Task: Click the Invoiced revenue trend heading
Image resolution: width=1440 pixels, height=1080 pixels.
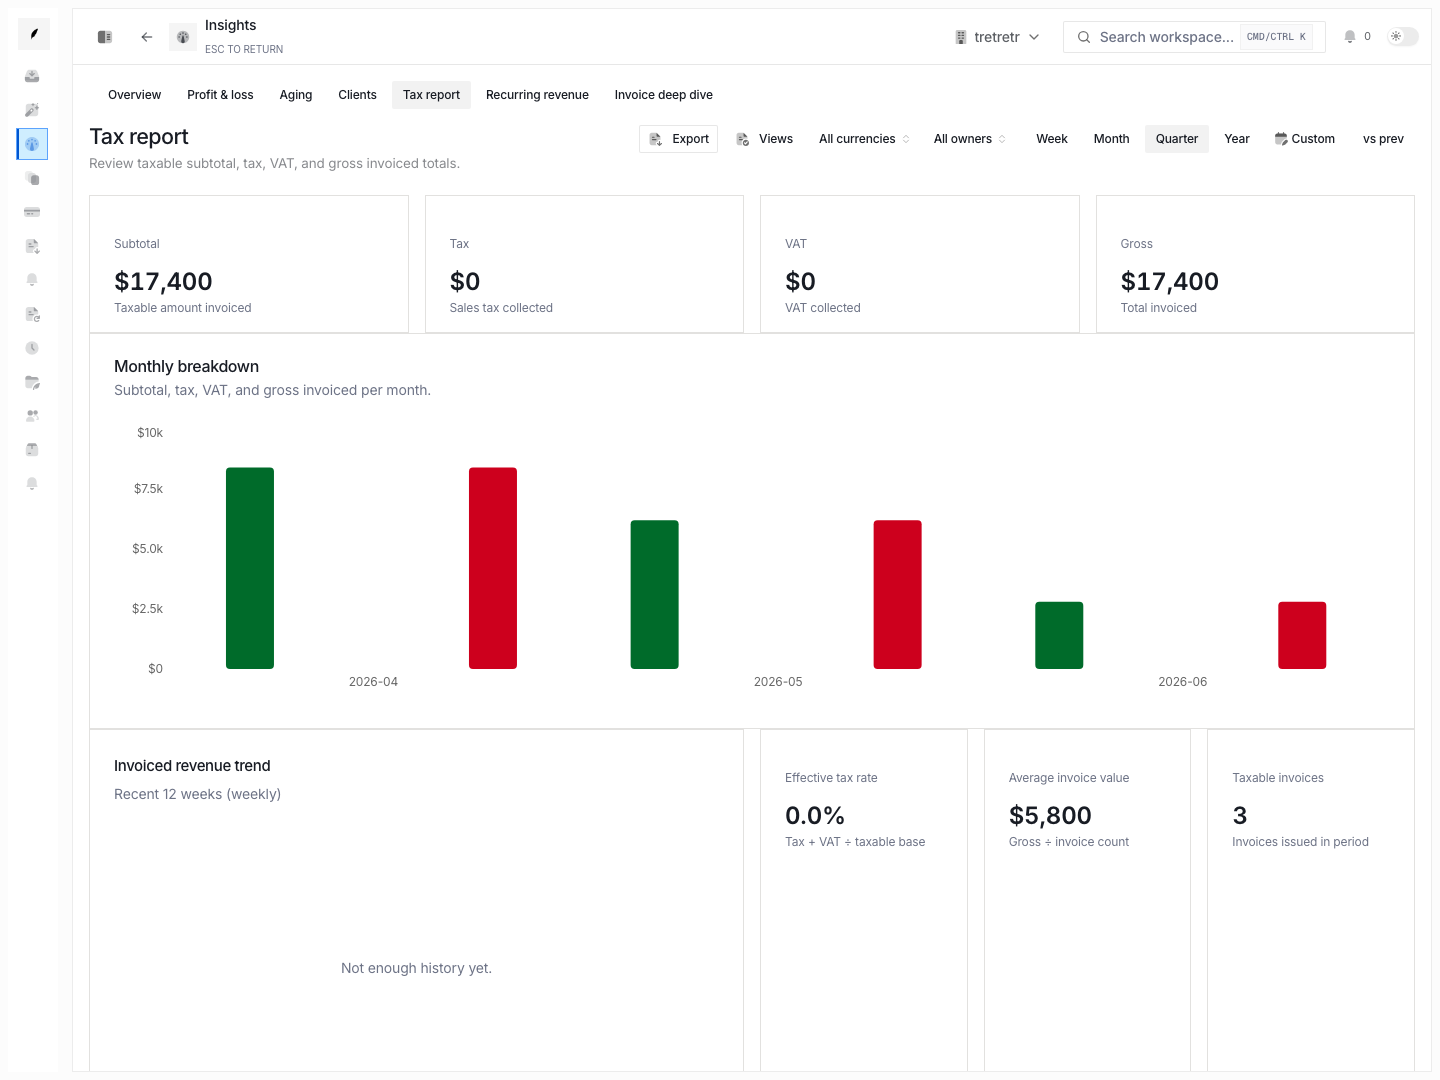Action: 192,766
